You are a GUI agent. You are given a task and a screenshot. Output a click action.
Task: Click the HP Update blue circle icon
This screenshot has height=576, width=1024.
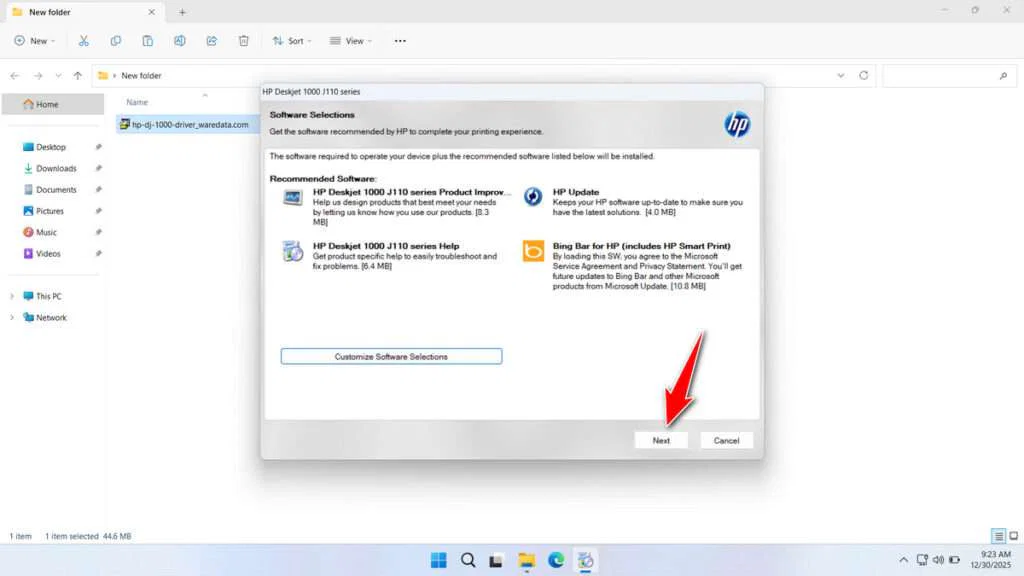click(531, 196)
